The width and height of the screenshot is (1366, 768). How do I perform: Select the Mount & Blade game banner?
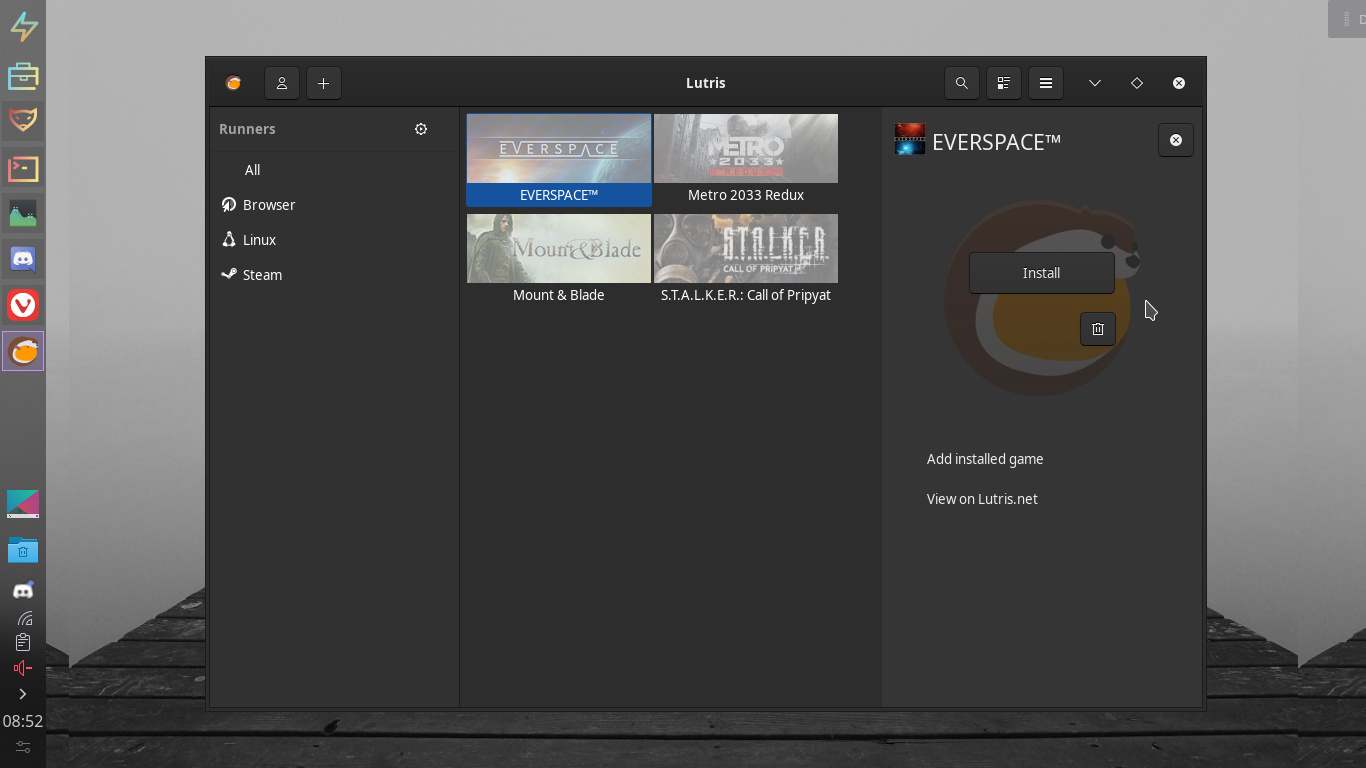pos(559,248)
